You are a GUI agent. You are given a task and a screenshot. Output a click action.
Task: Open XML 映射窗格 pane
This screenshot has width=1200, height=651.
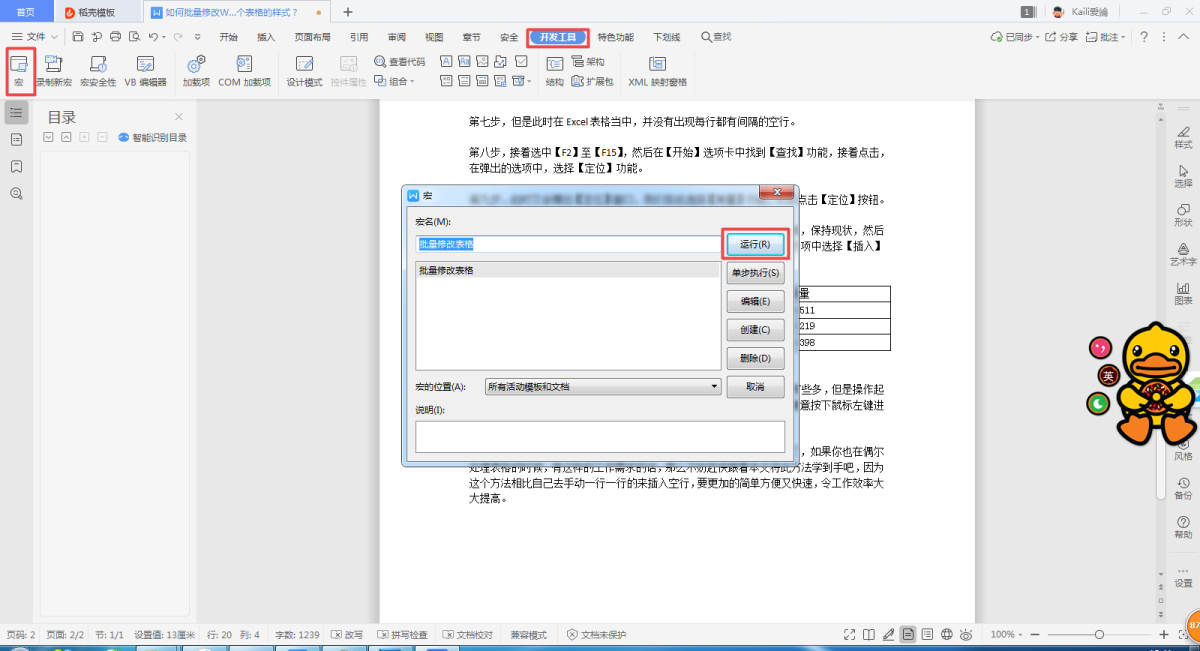[x=657, y=70]
